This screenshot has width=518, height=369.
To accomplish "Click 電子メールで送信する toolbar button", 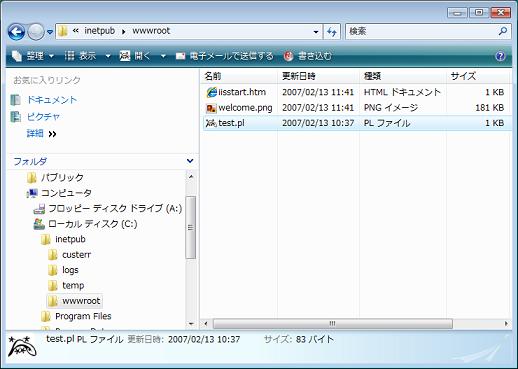I will [x=224, y=56].
